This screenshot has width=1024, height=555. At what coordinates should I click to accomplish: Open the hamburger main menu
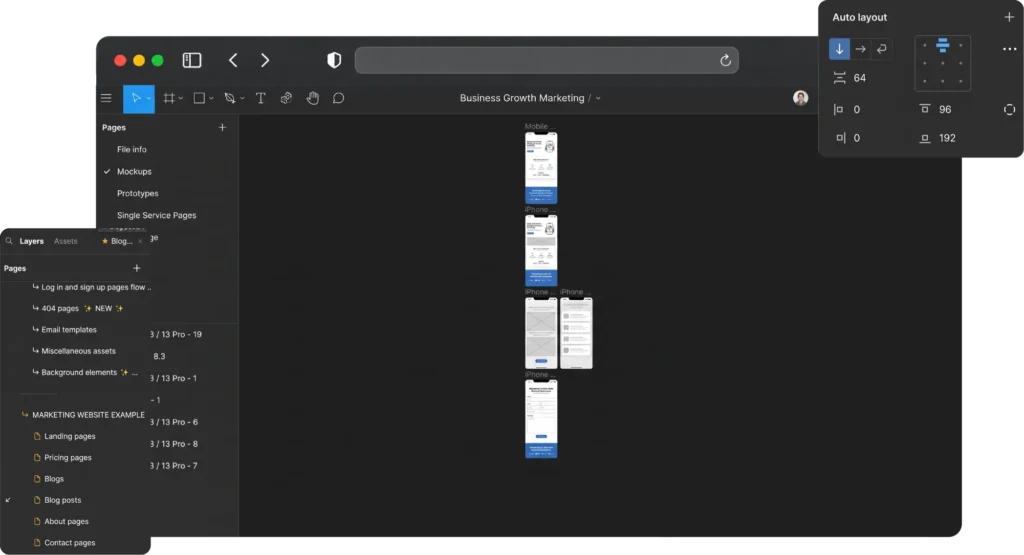tap(106, 98)
